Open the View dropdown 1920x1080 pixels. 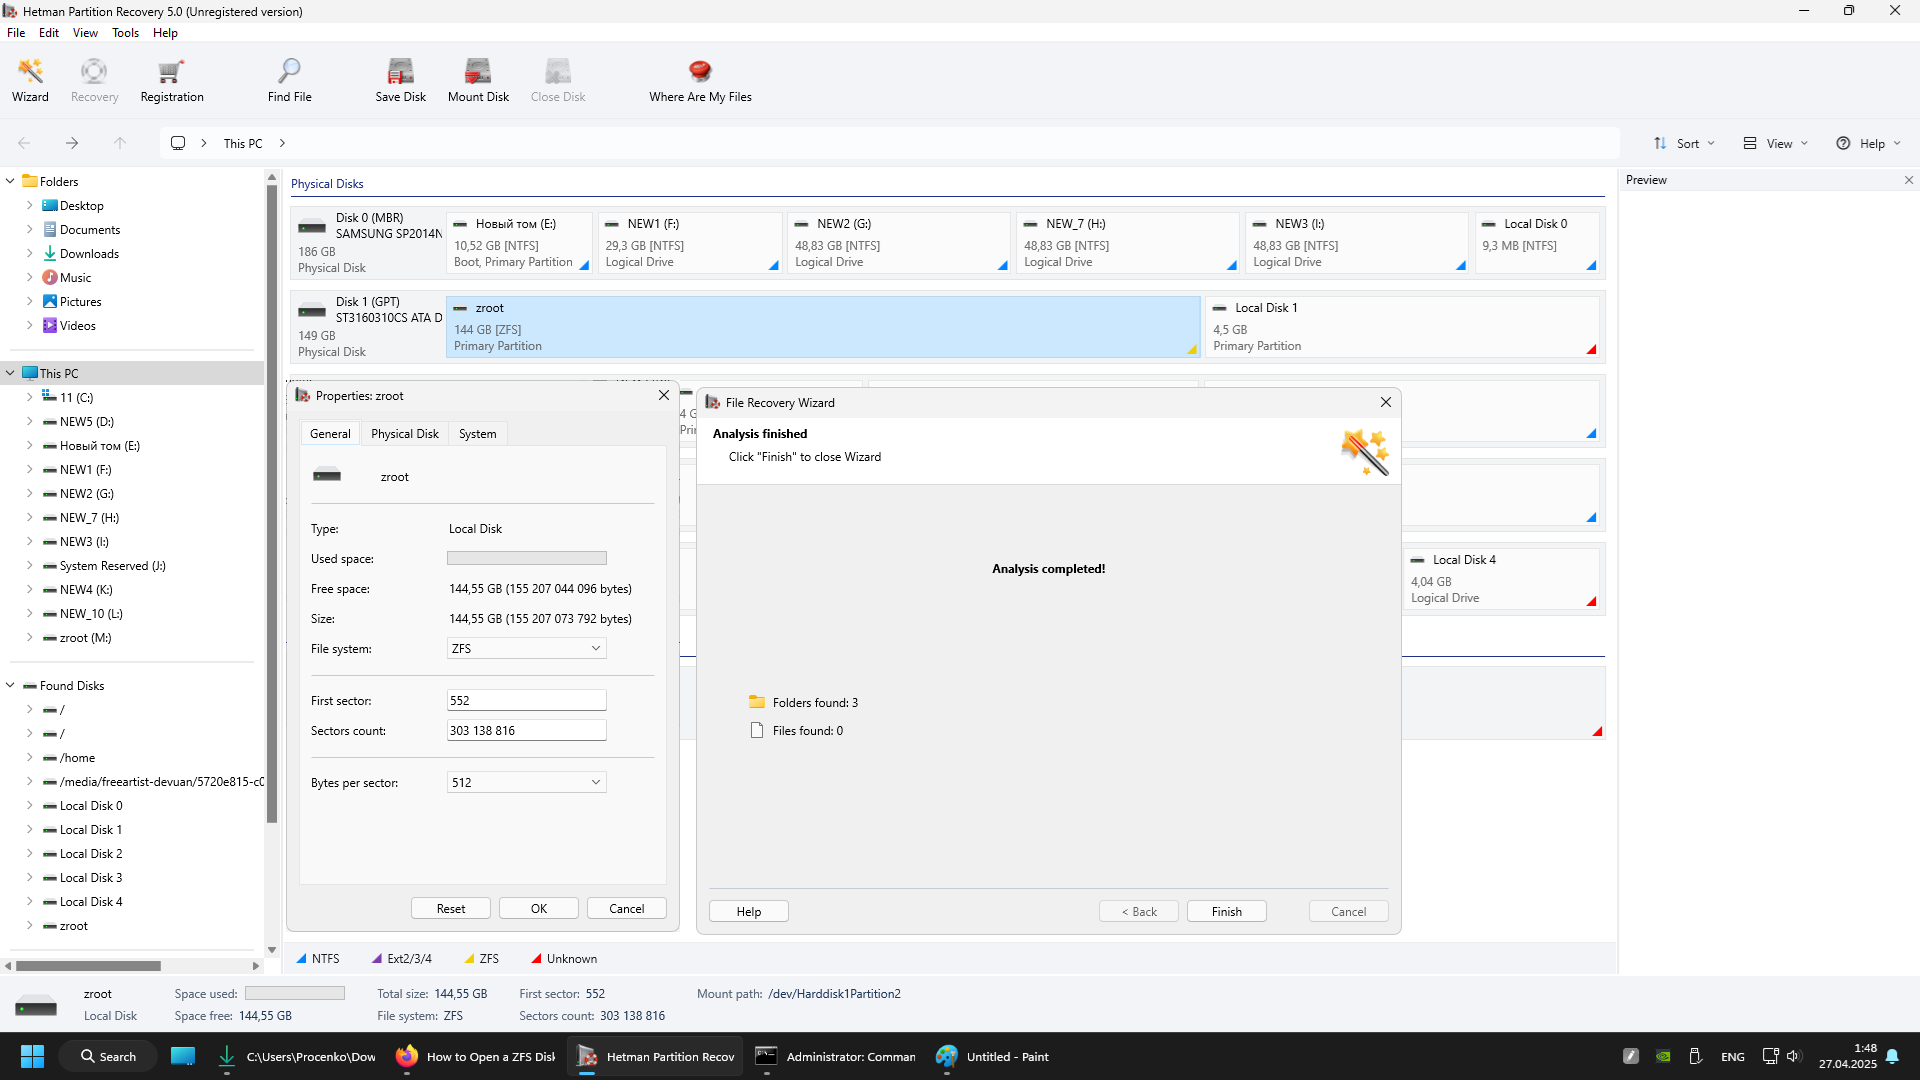(1776, 143)
